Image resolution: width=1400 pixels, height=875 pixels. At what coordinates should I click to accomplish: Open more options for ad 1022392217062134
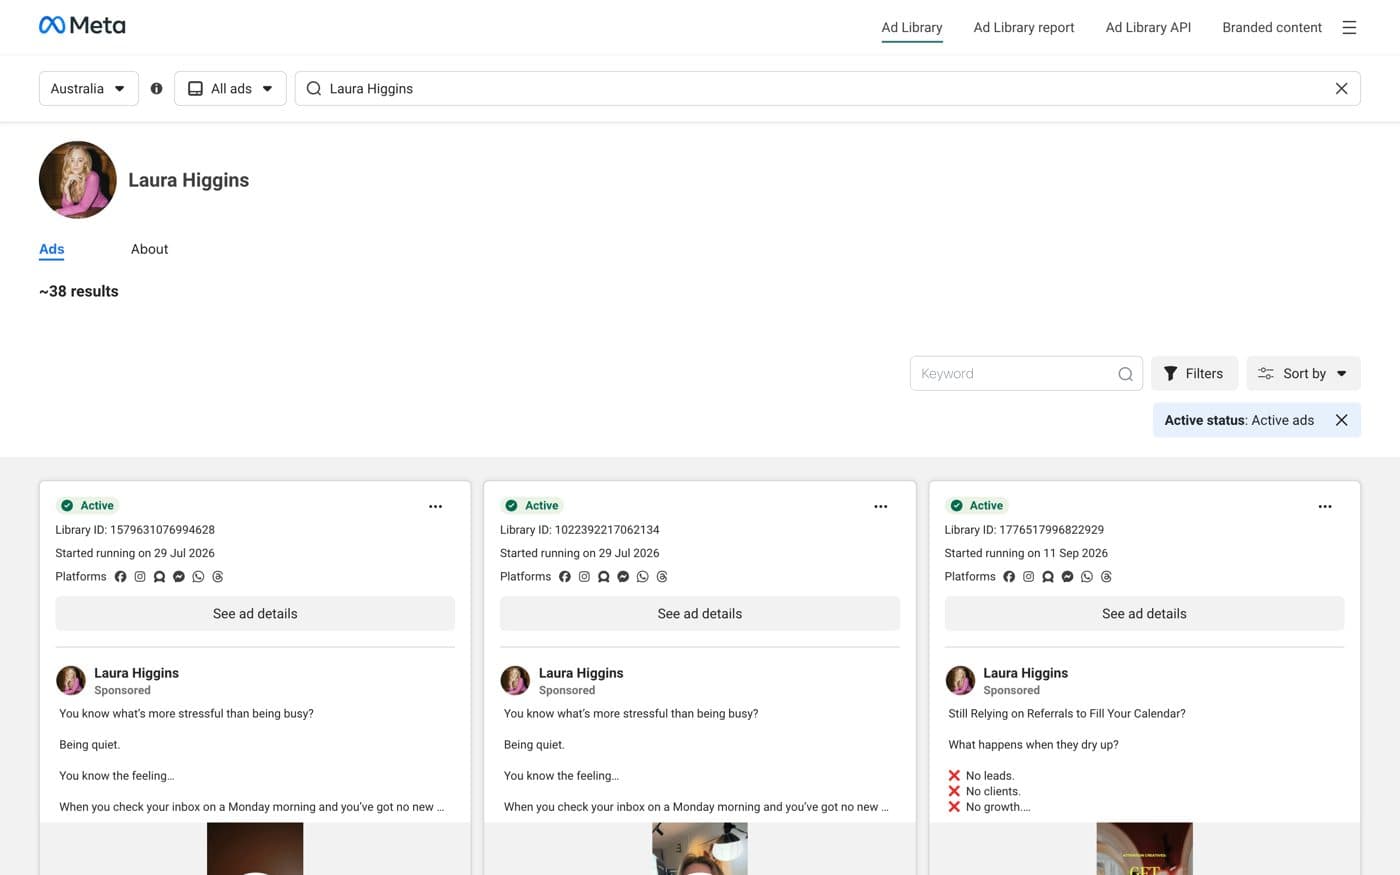click(x=880, y=506)
